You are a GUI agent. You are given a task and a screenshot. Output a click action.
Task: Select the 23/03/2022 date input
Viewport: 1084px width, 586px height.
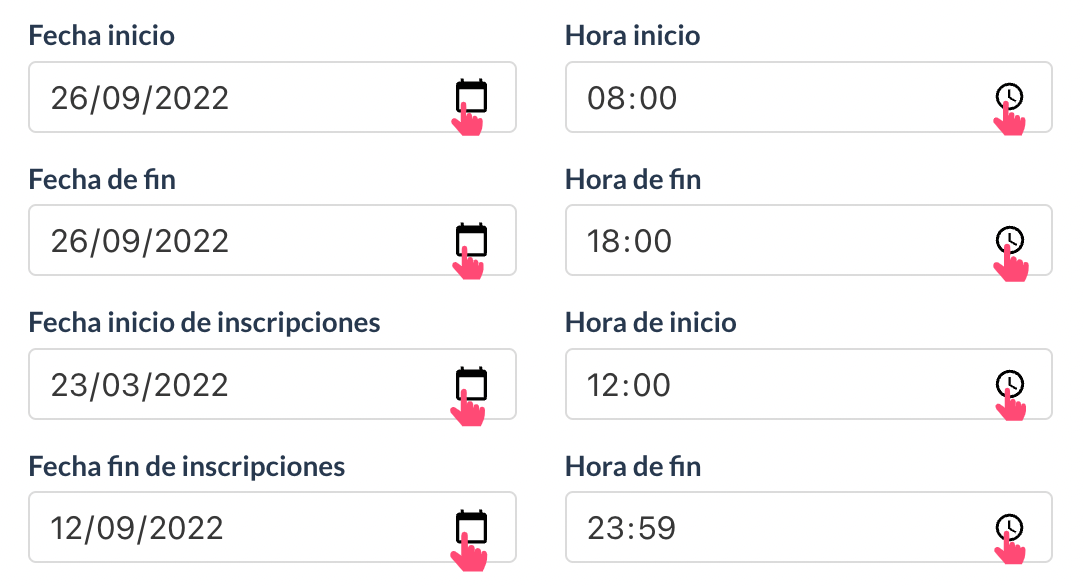[x=272, y=384]
